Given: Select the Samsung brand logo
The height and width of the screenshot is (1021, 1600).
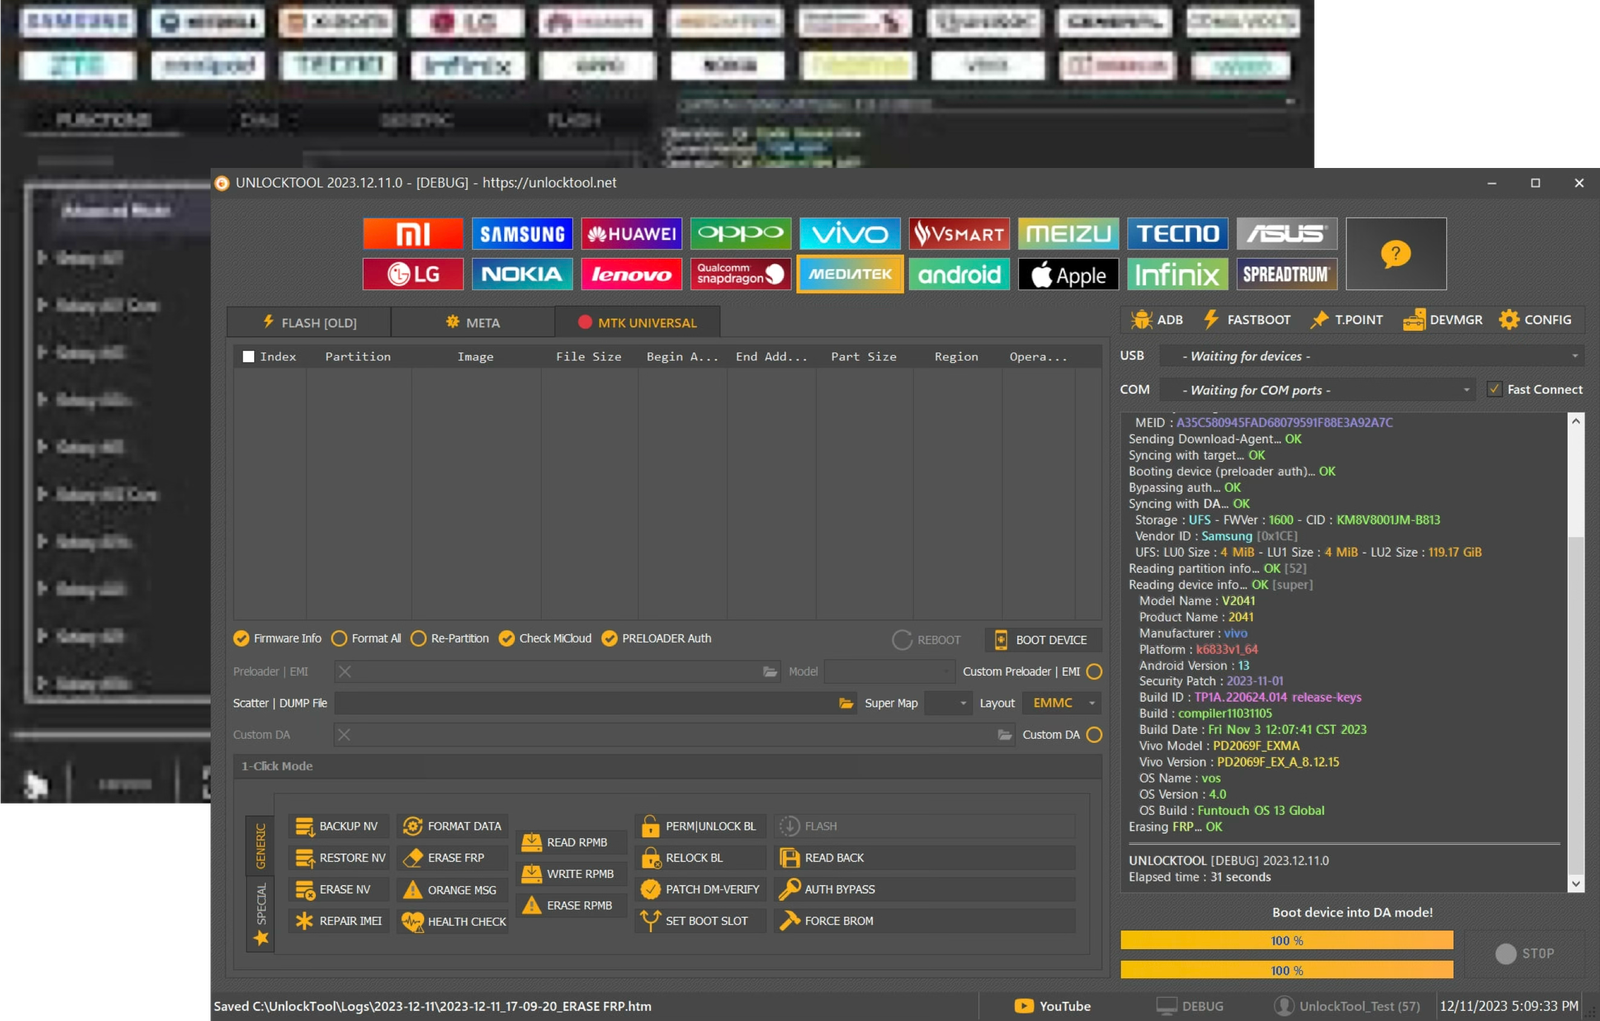Looking at the screenshot, I should pyautogui.click(x=522, y=234).
